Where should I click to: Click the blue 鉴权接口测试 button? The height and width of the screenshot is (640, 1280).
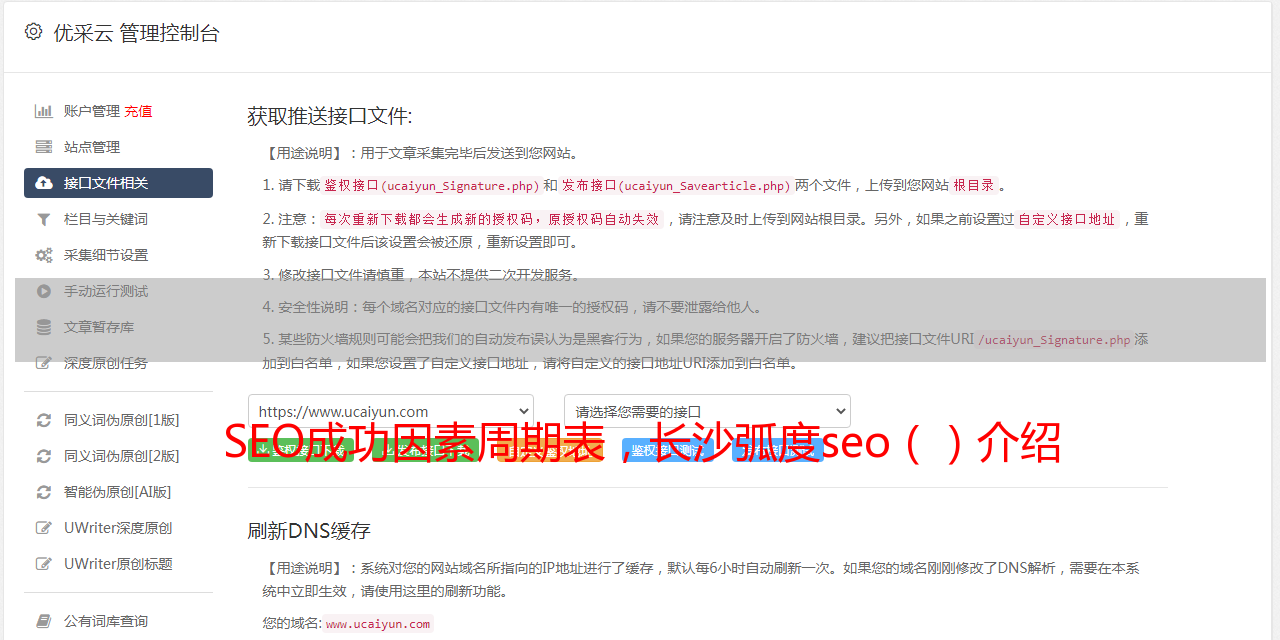[668, 450]
